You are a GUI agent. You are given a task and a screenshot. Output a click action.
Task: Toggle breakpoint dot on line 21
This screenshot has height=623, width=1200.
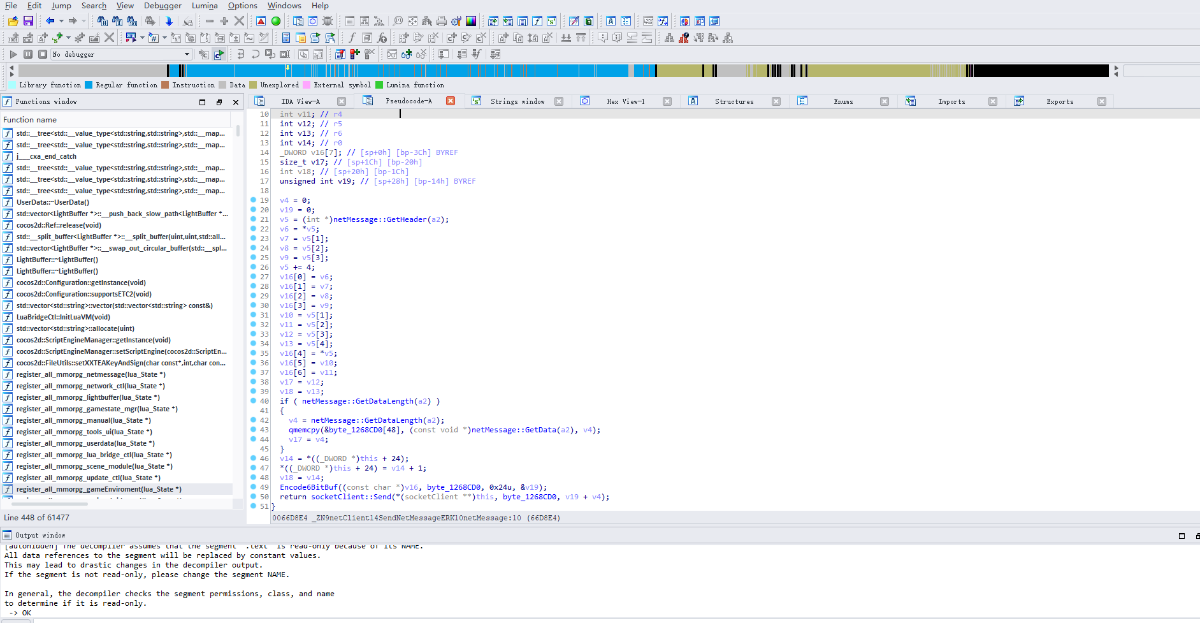click(252, 219)
